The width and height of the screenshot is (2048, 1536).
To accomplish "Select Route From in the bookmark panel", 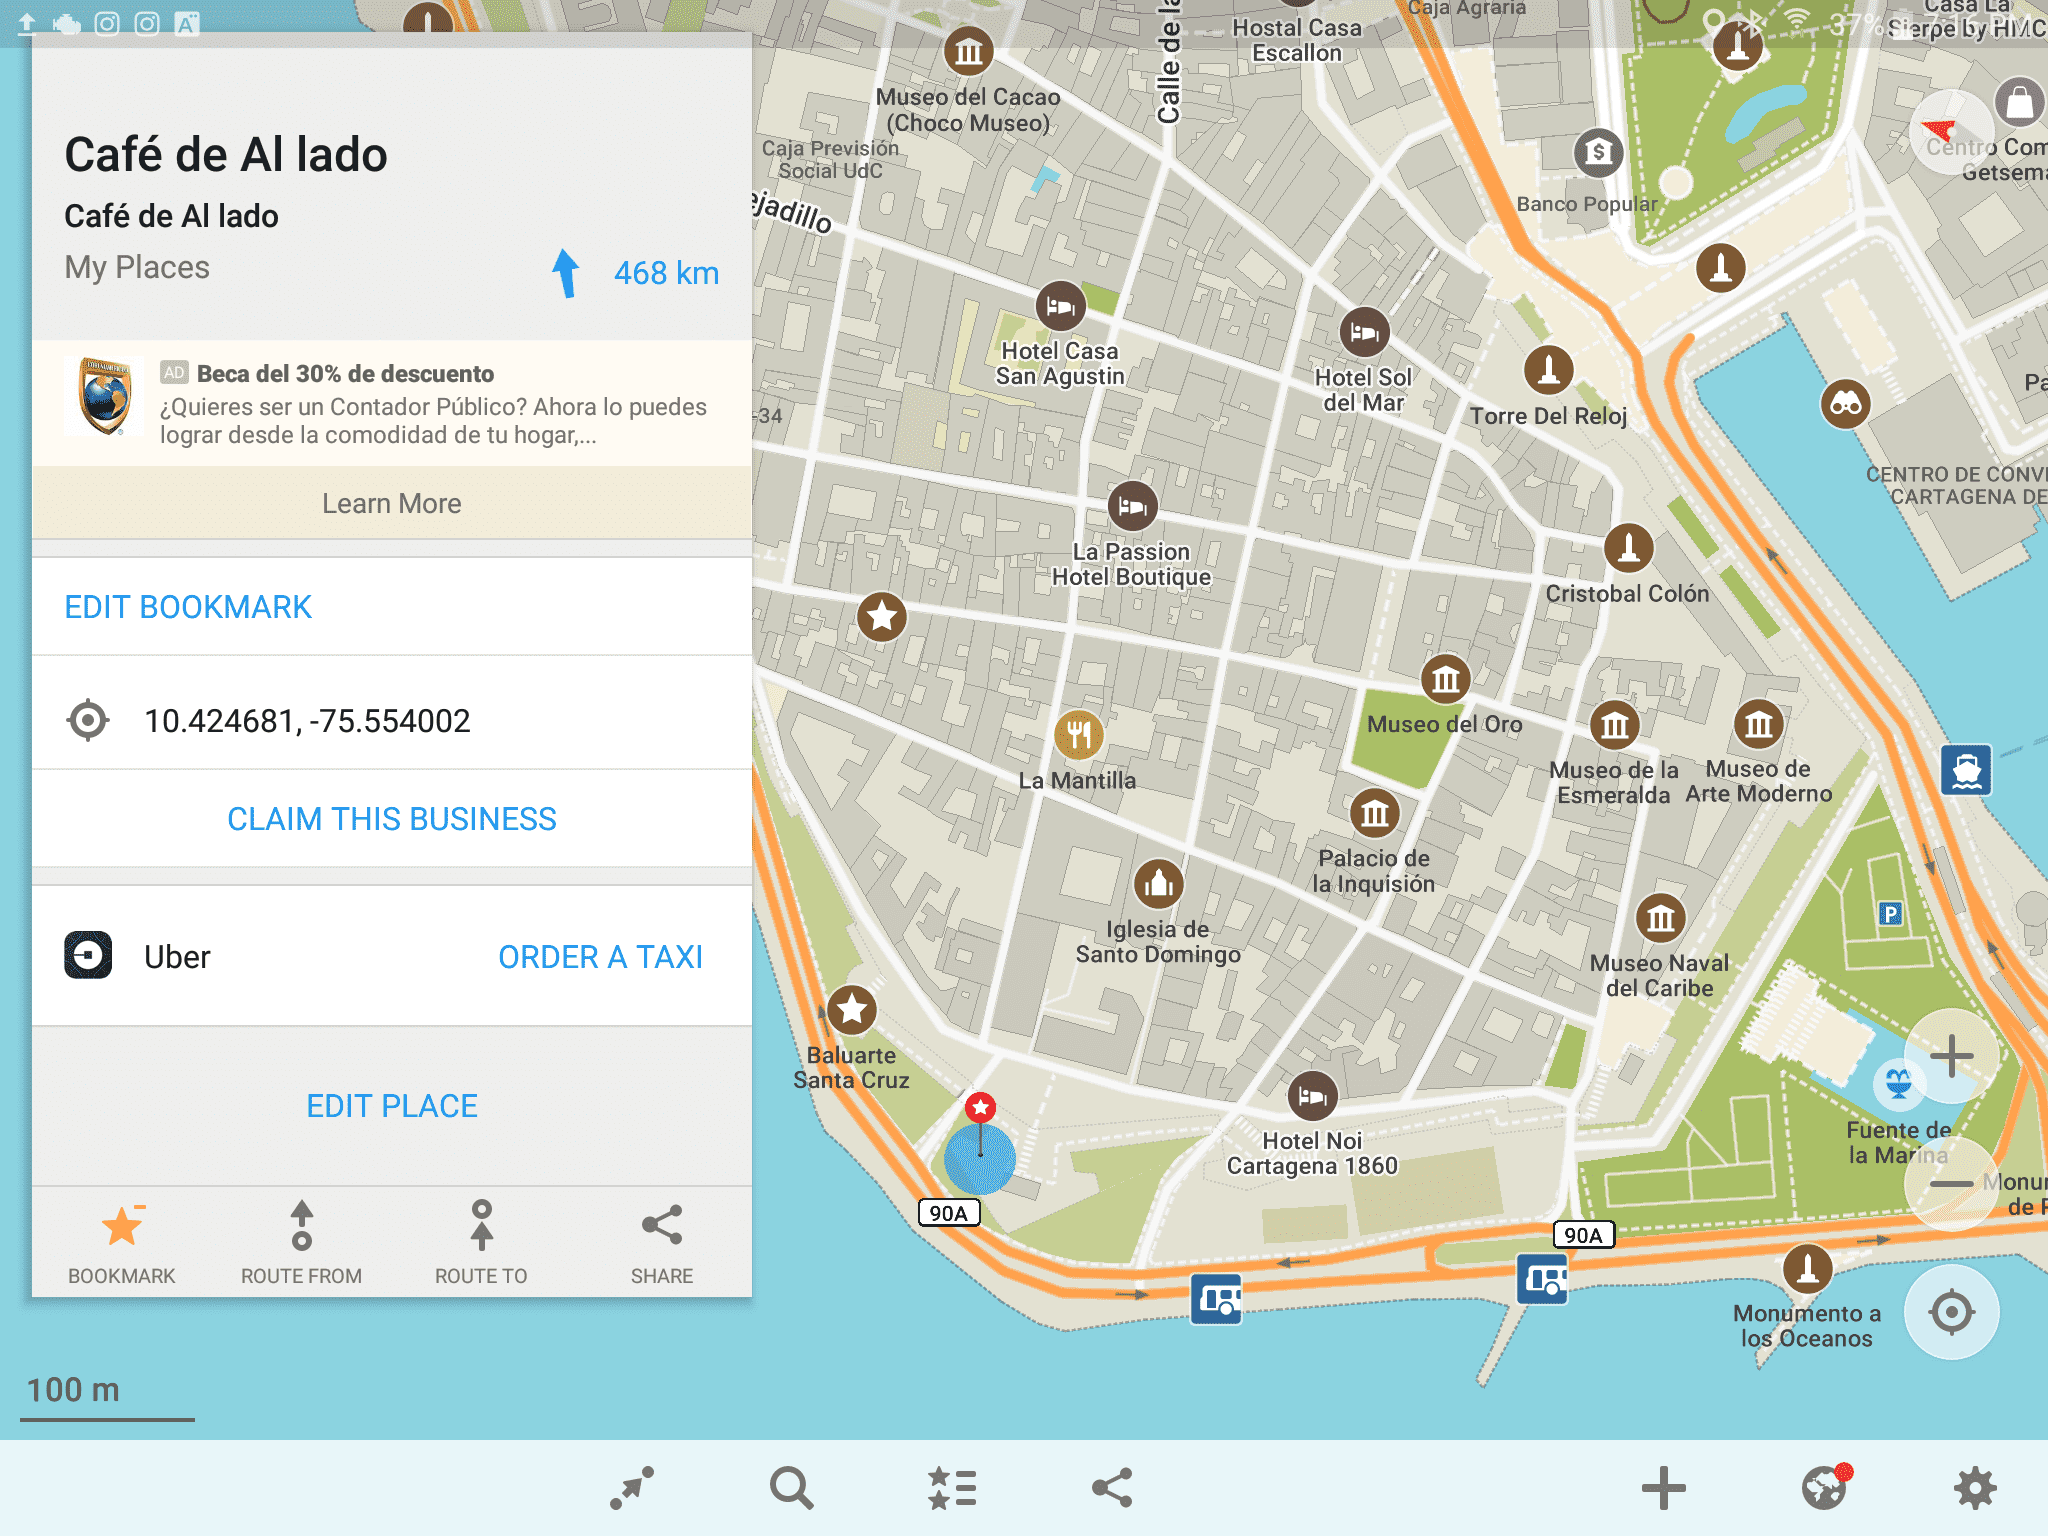I will point(301,1240).
